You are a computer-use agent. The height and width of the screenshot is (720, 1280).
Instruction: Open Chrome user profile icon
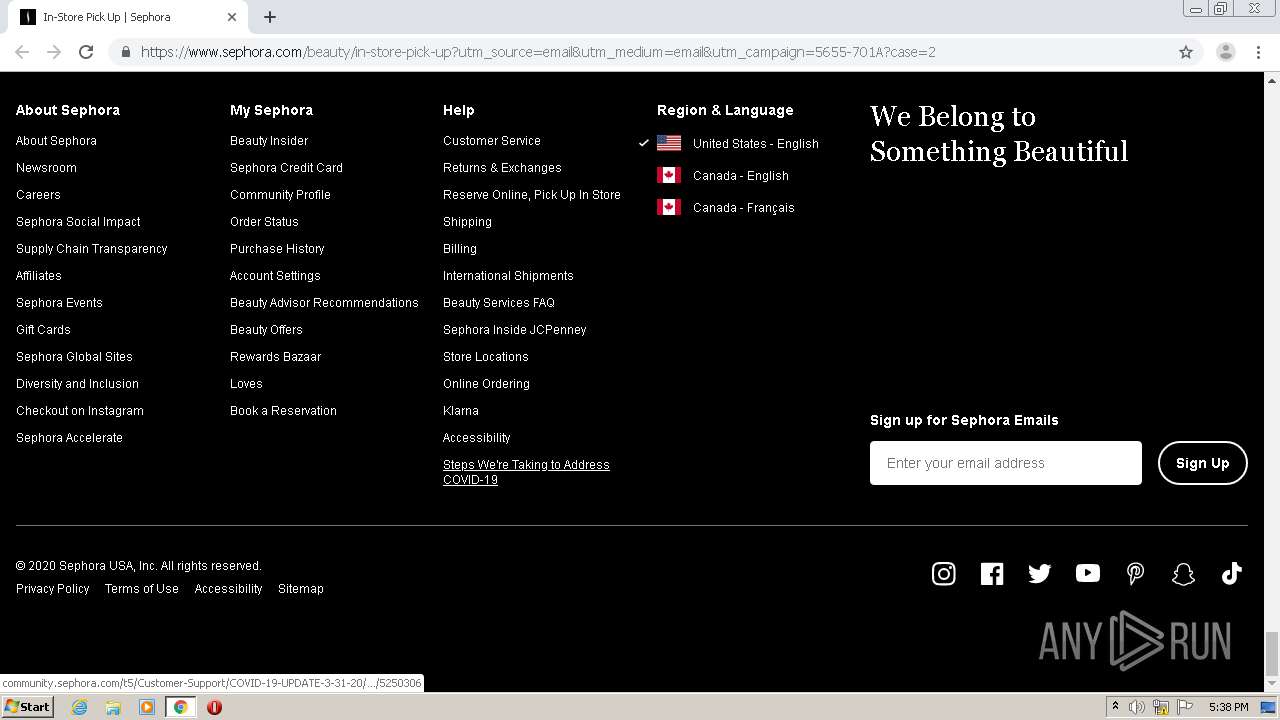1226,52
